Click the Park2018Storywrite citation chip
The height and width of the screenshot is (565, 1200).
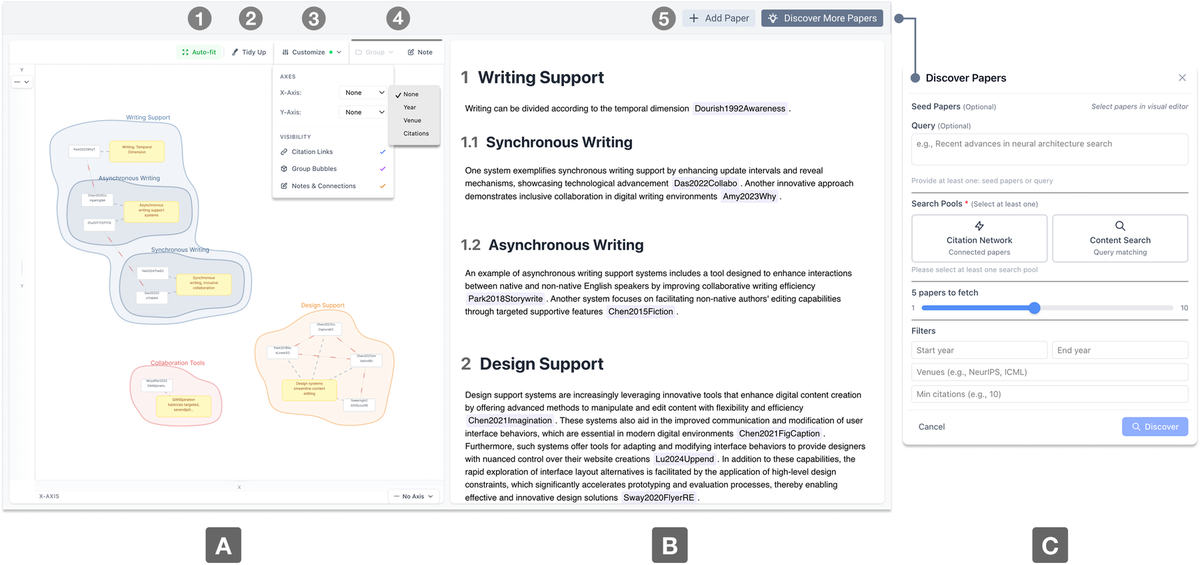pyautogui.click(x=506, y=299)
